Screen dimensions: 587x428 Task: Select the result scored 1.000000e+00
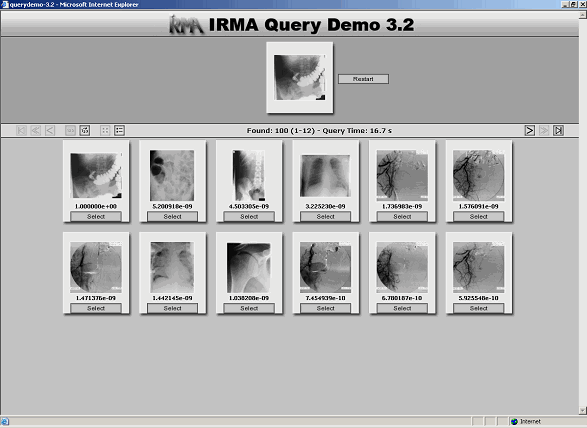pyautogui.click(x=96, y=216)
